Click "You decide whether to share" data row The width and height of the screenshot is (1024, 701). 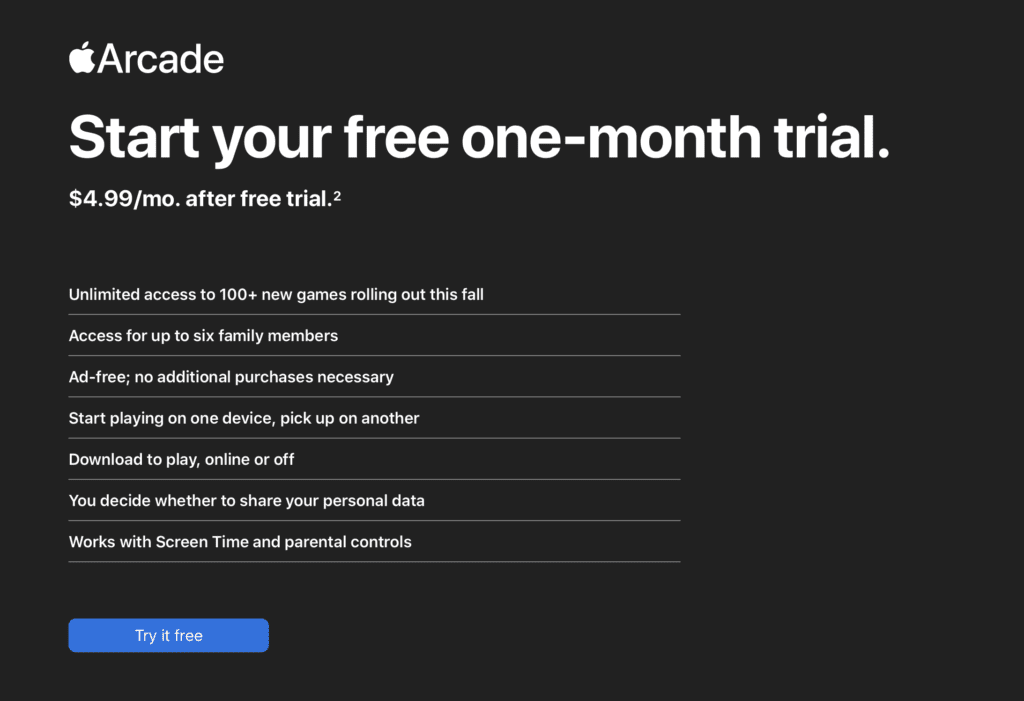(x=246, y=501)
